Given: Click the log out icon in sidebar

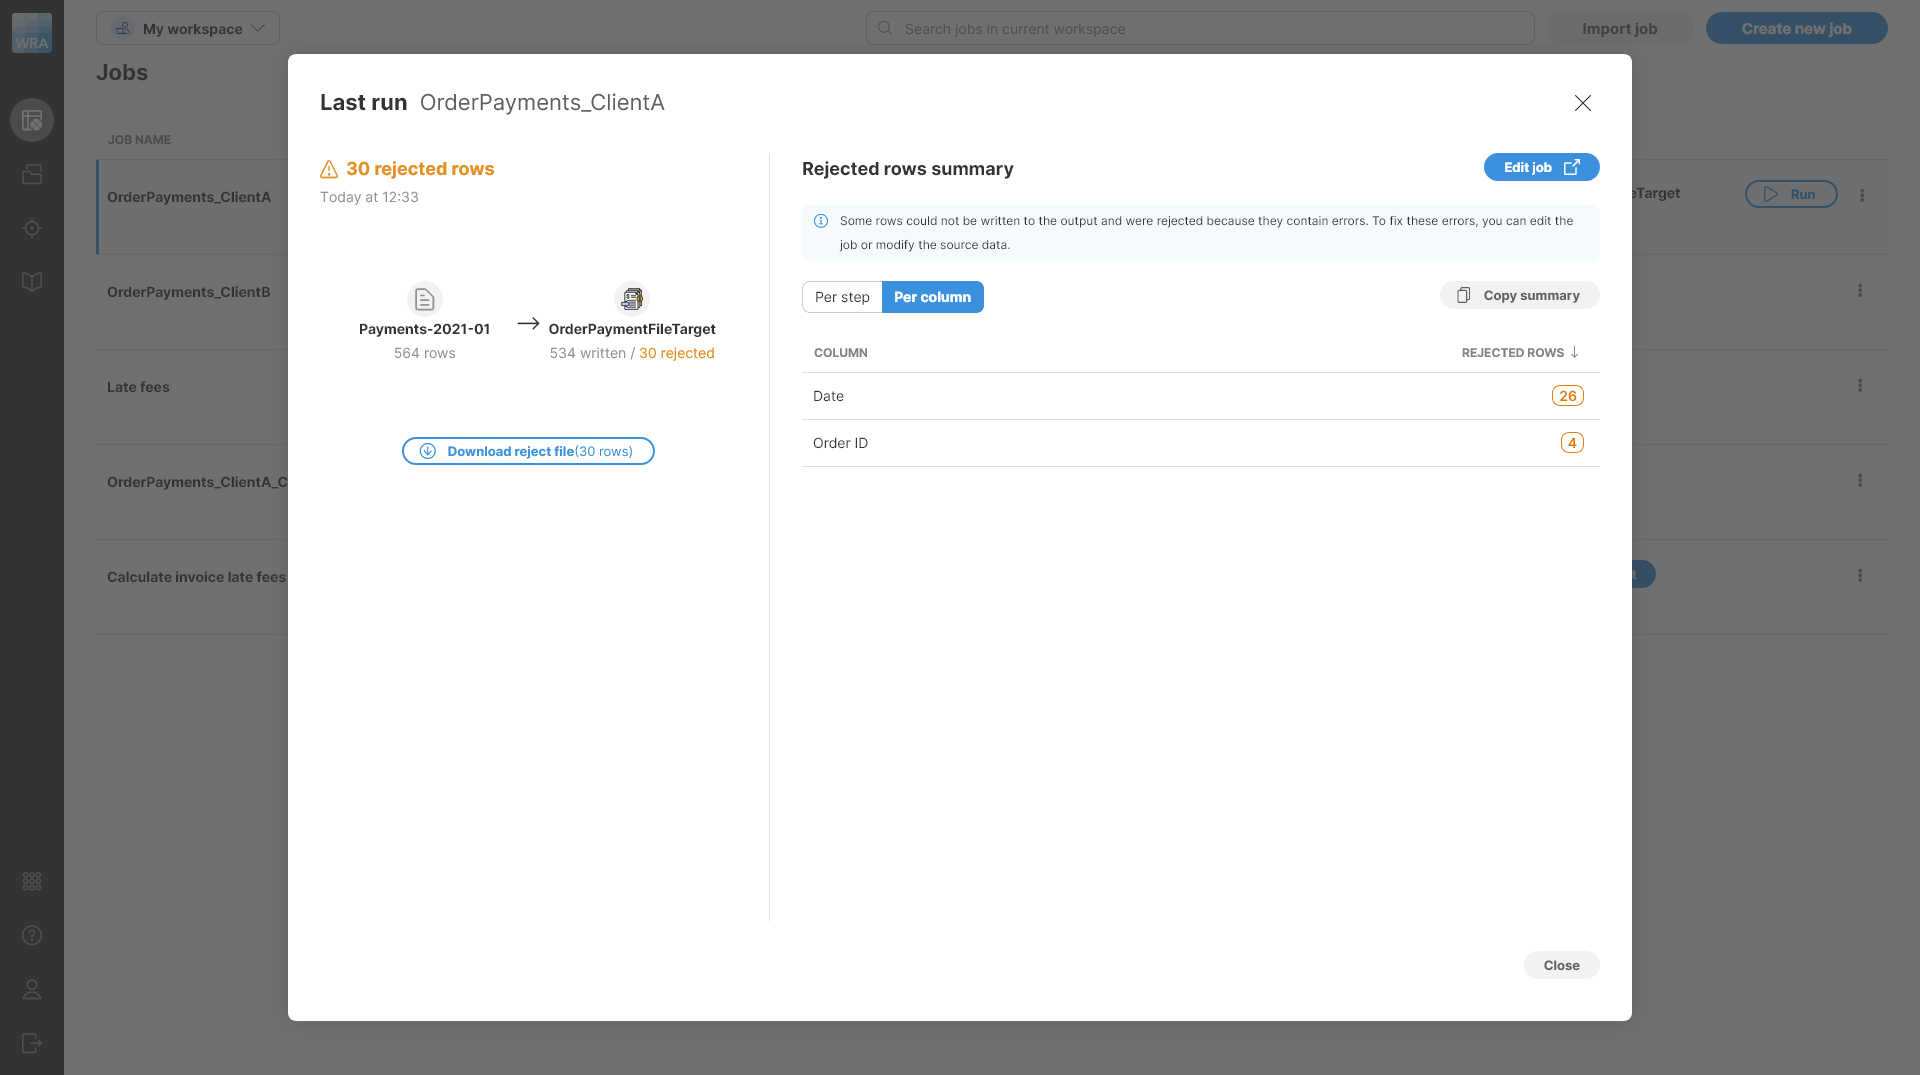Looking at the screenshot, I should coord(32,1043).
